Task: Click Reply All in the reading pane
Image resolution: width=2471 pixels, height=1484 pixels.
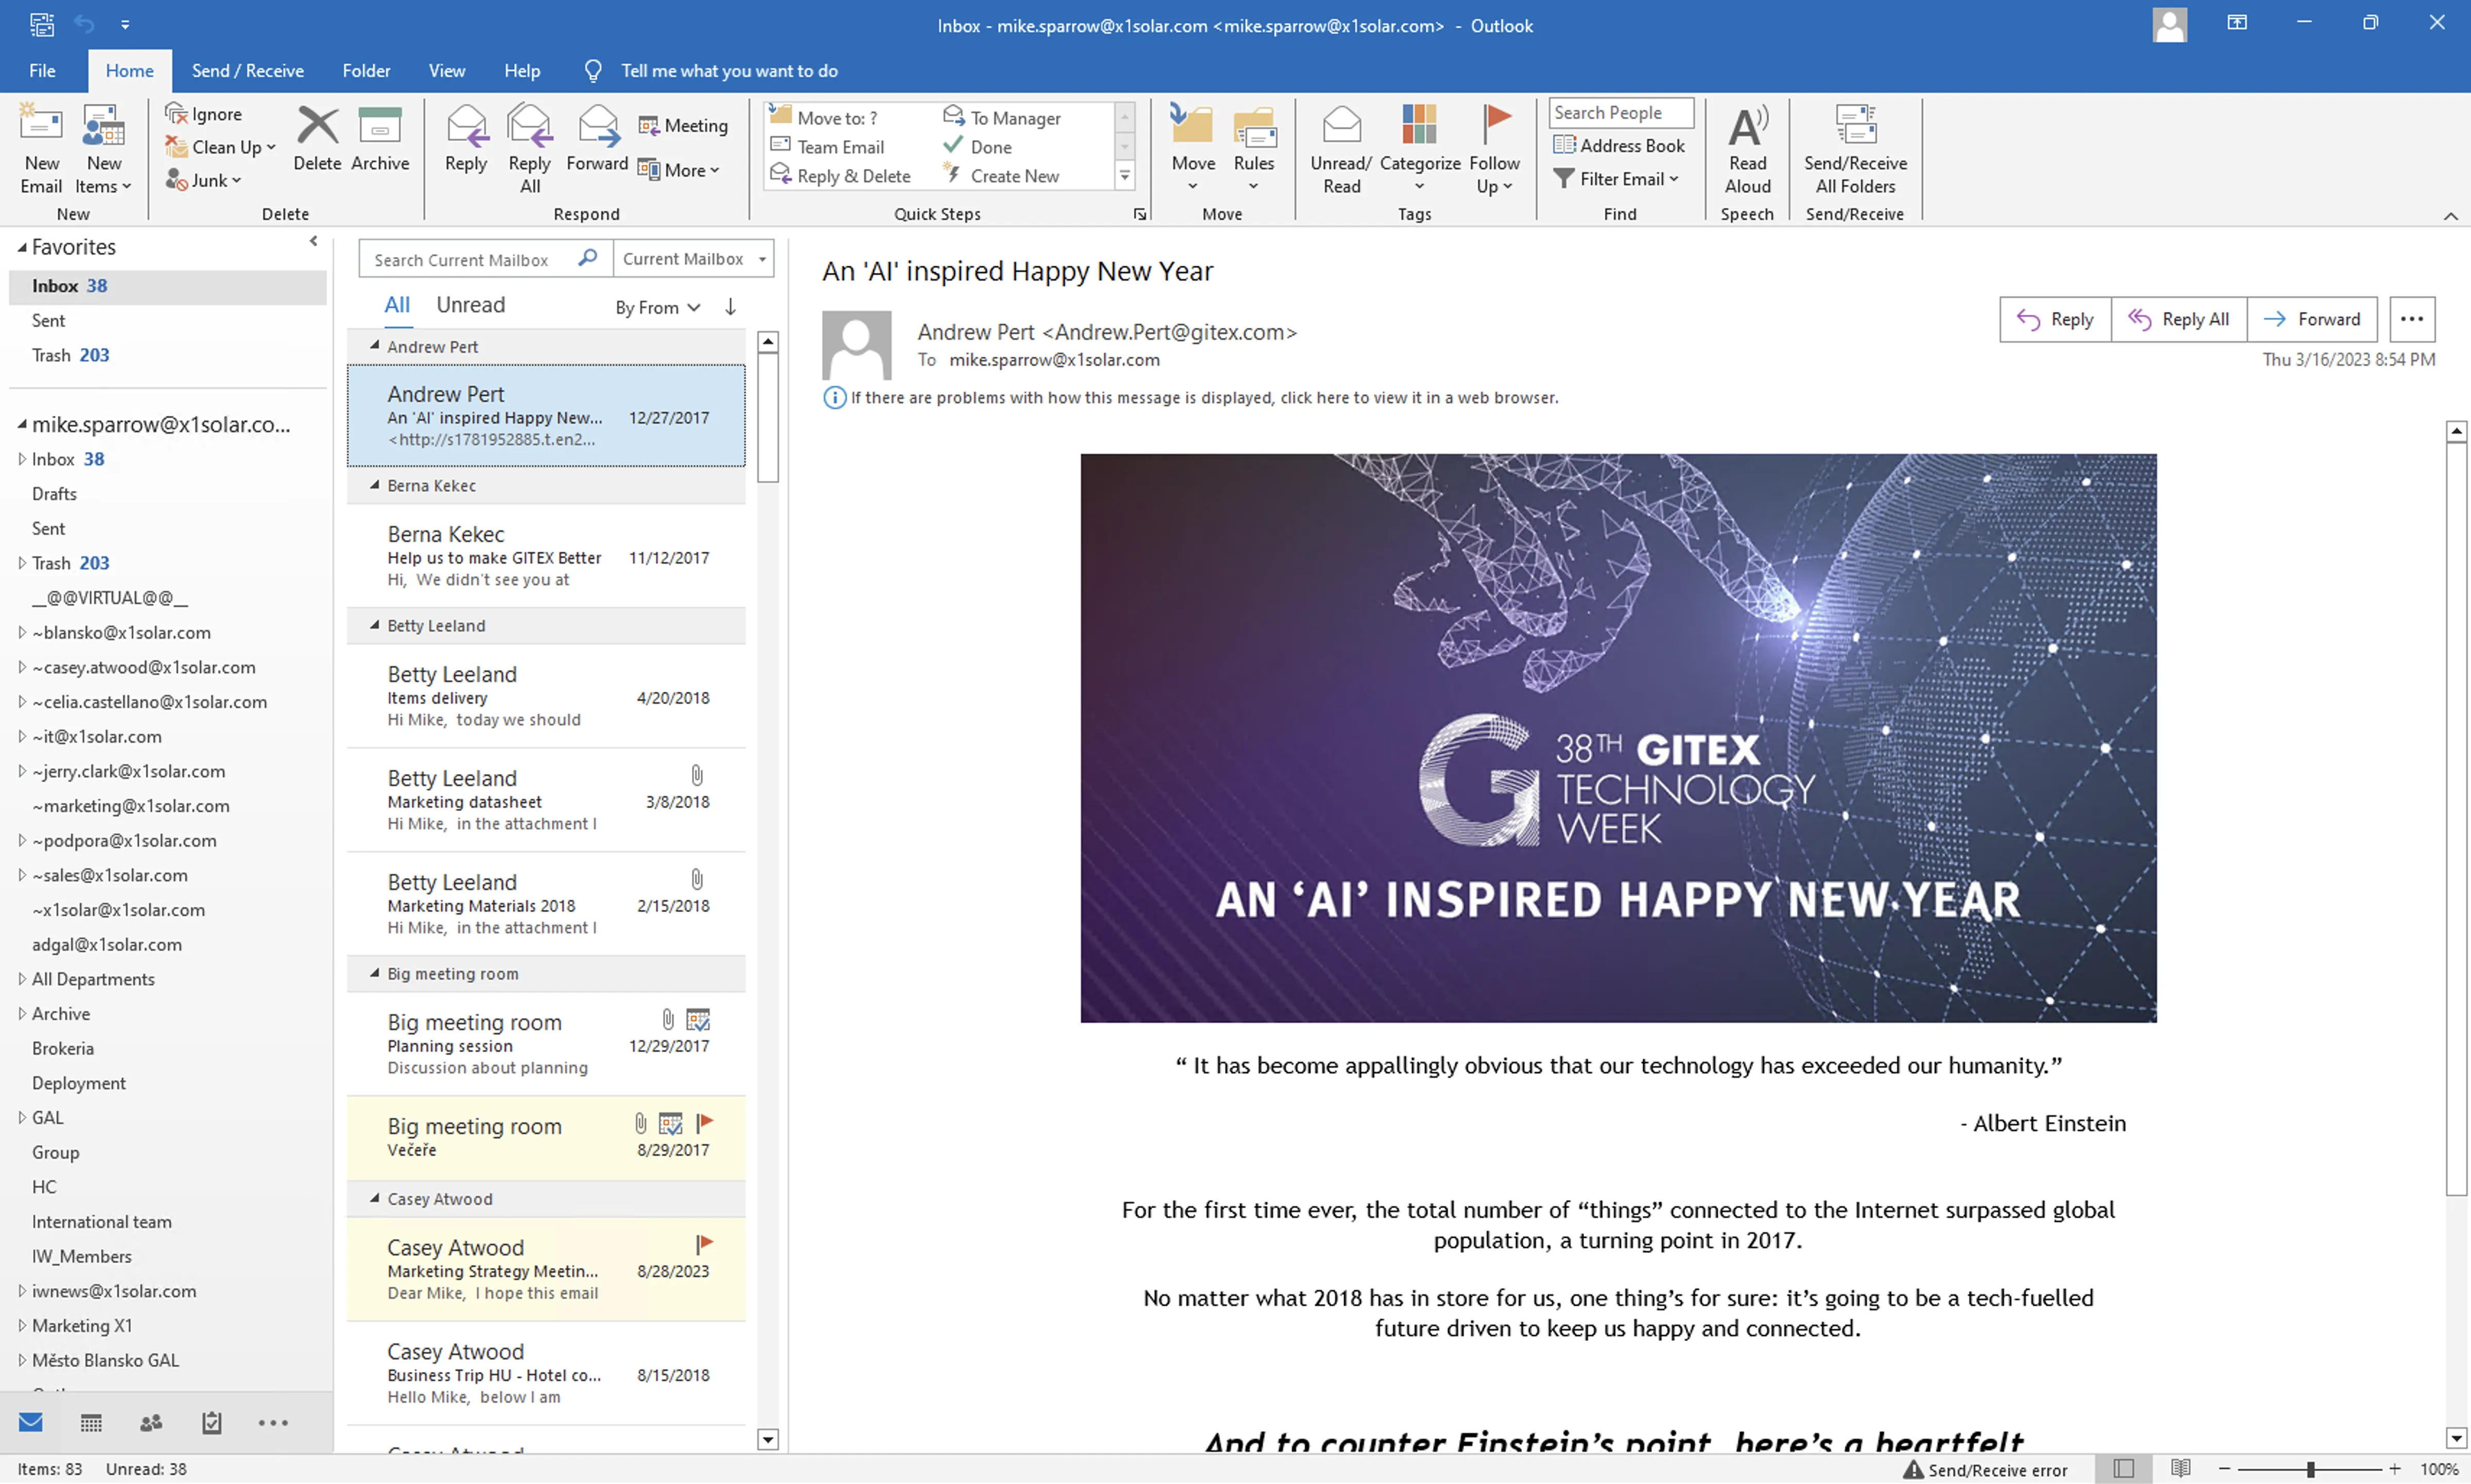Action: [2179, 319]
